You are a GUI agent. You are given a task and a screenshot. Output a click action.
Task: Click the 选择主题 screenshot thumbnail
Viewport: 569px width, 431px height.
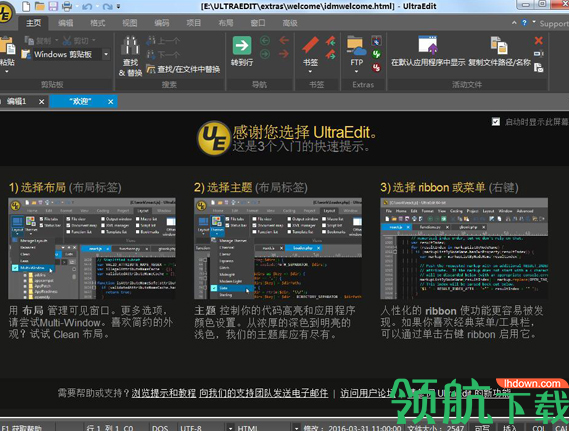pos(278,248)
